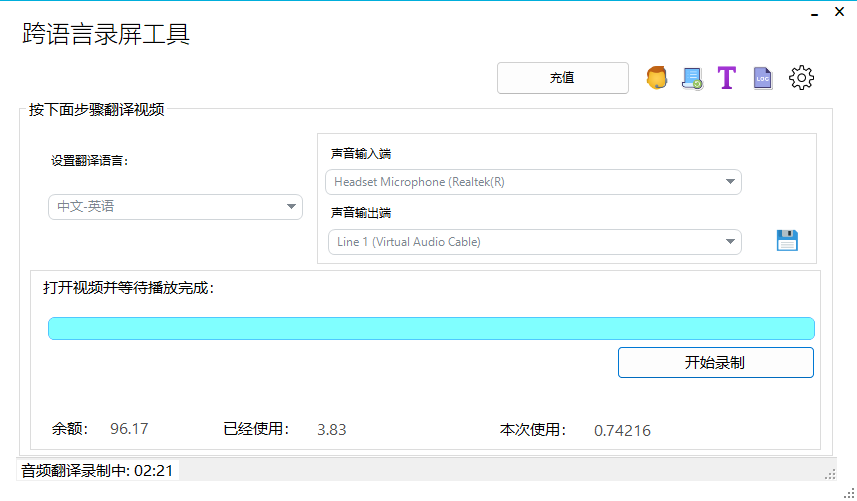Viewport: 857px width, 501px height.
Task: Open the Headset Microphone input device dropdown
Action: (533, 182)
